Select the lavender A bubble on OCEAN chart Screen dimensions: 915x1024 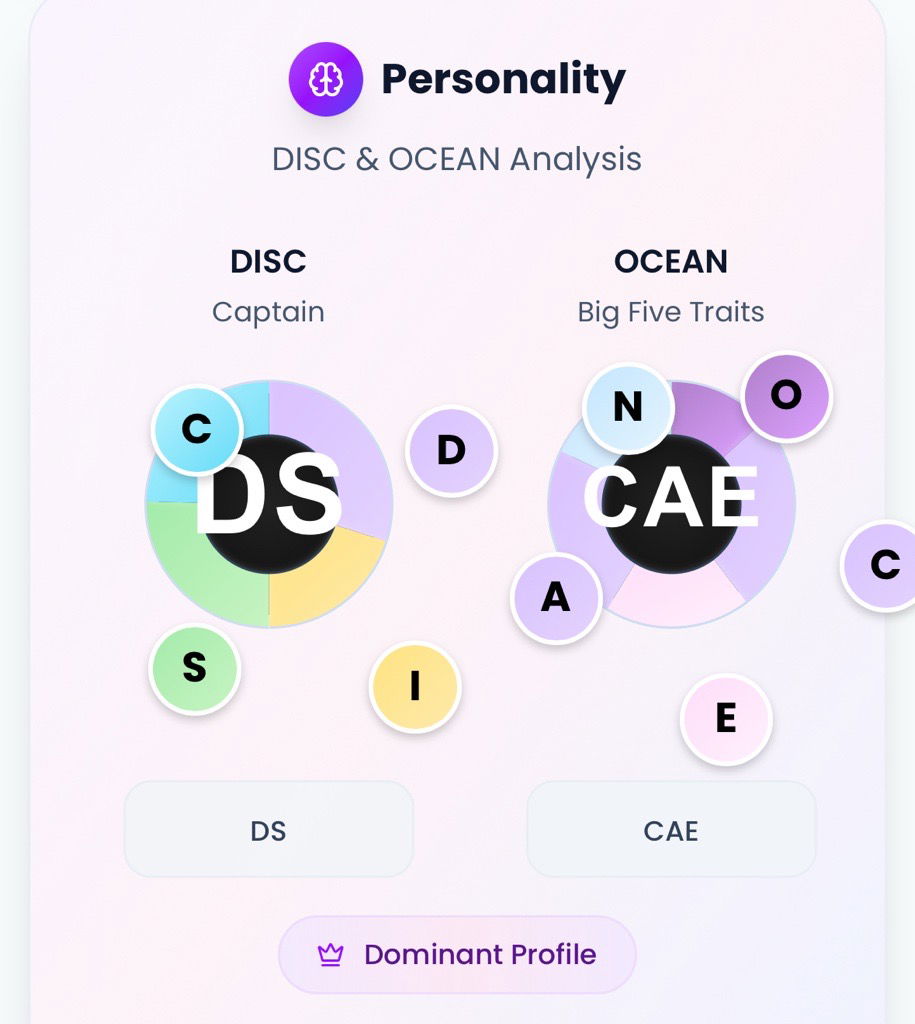click(x=556, y=598)
